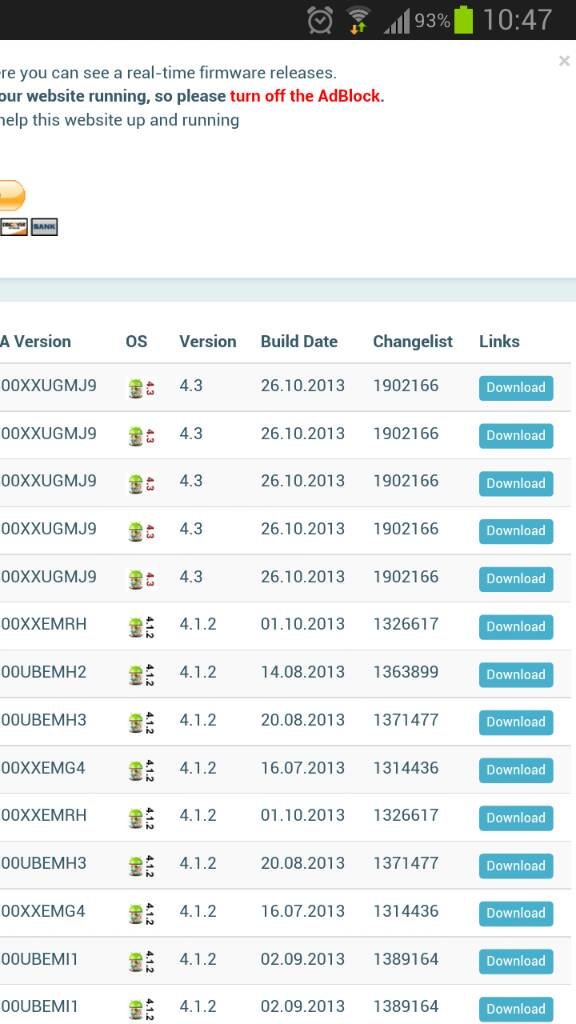Select changelist number 1363899

point(406,672)
